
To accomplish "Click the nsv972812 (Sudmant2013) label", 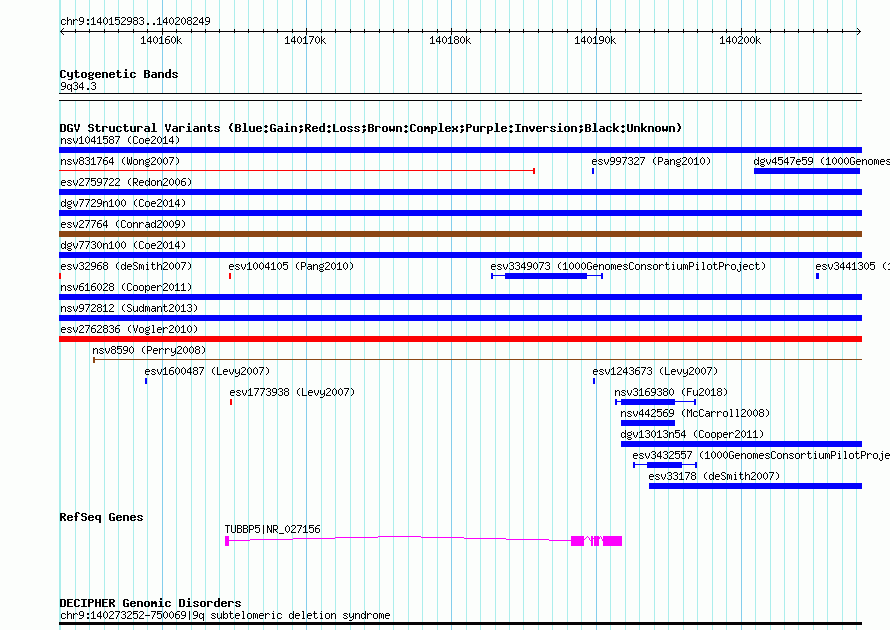I will point(129,308).
